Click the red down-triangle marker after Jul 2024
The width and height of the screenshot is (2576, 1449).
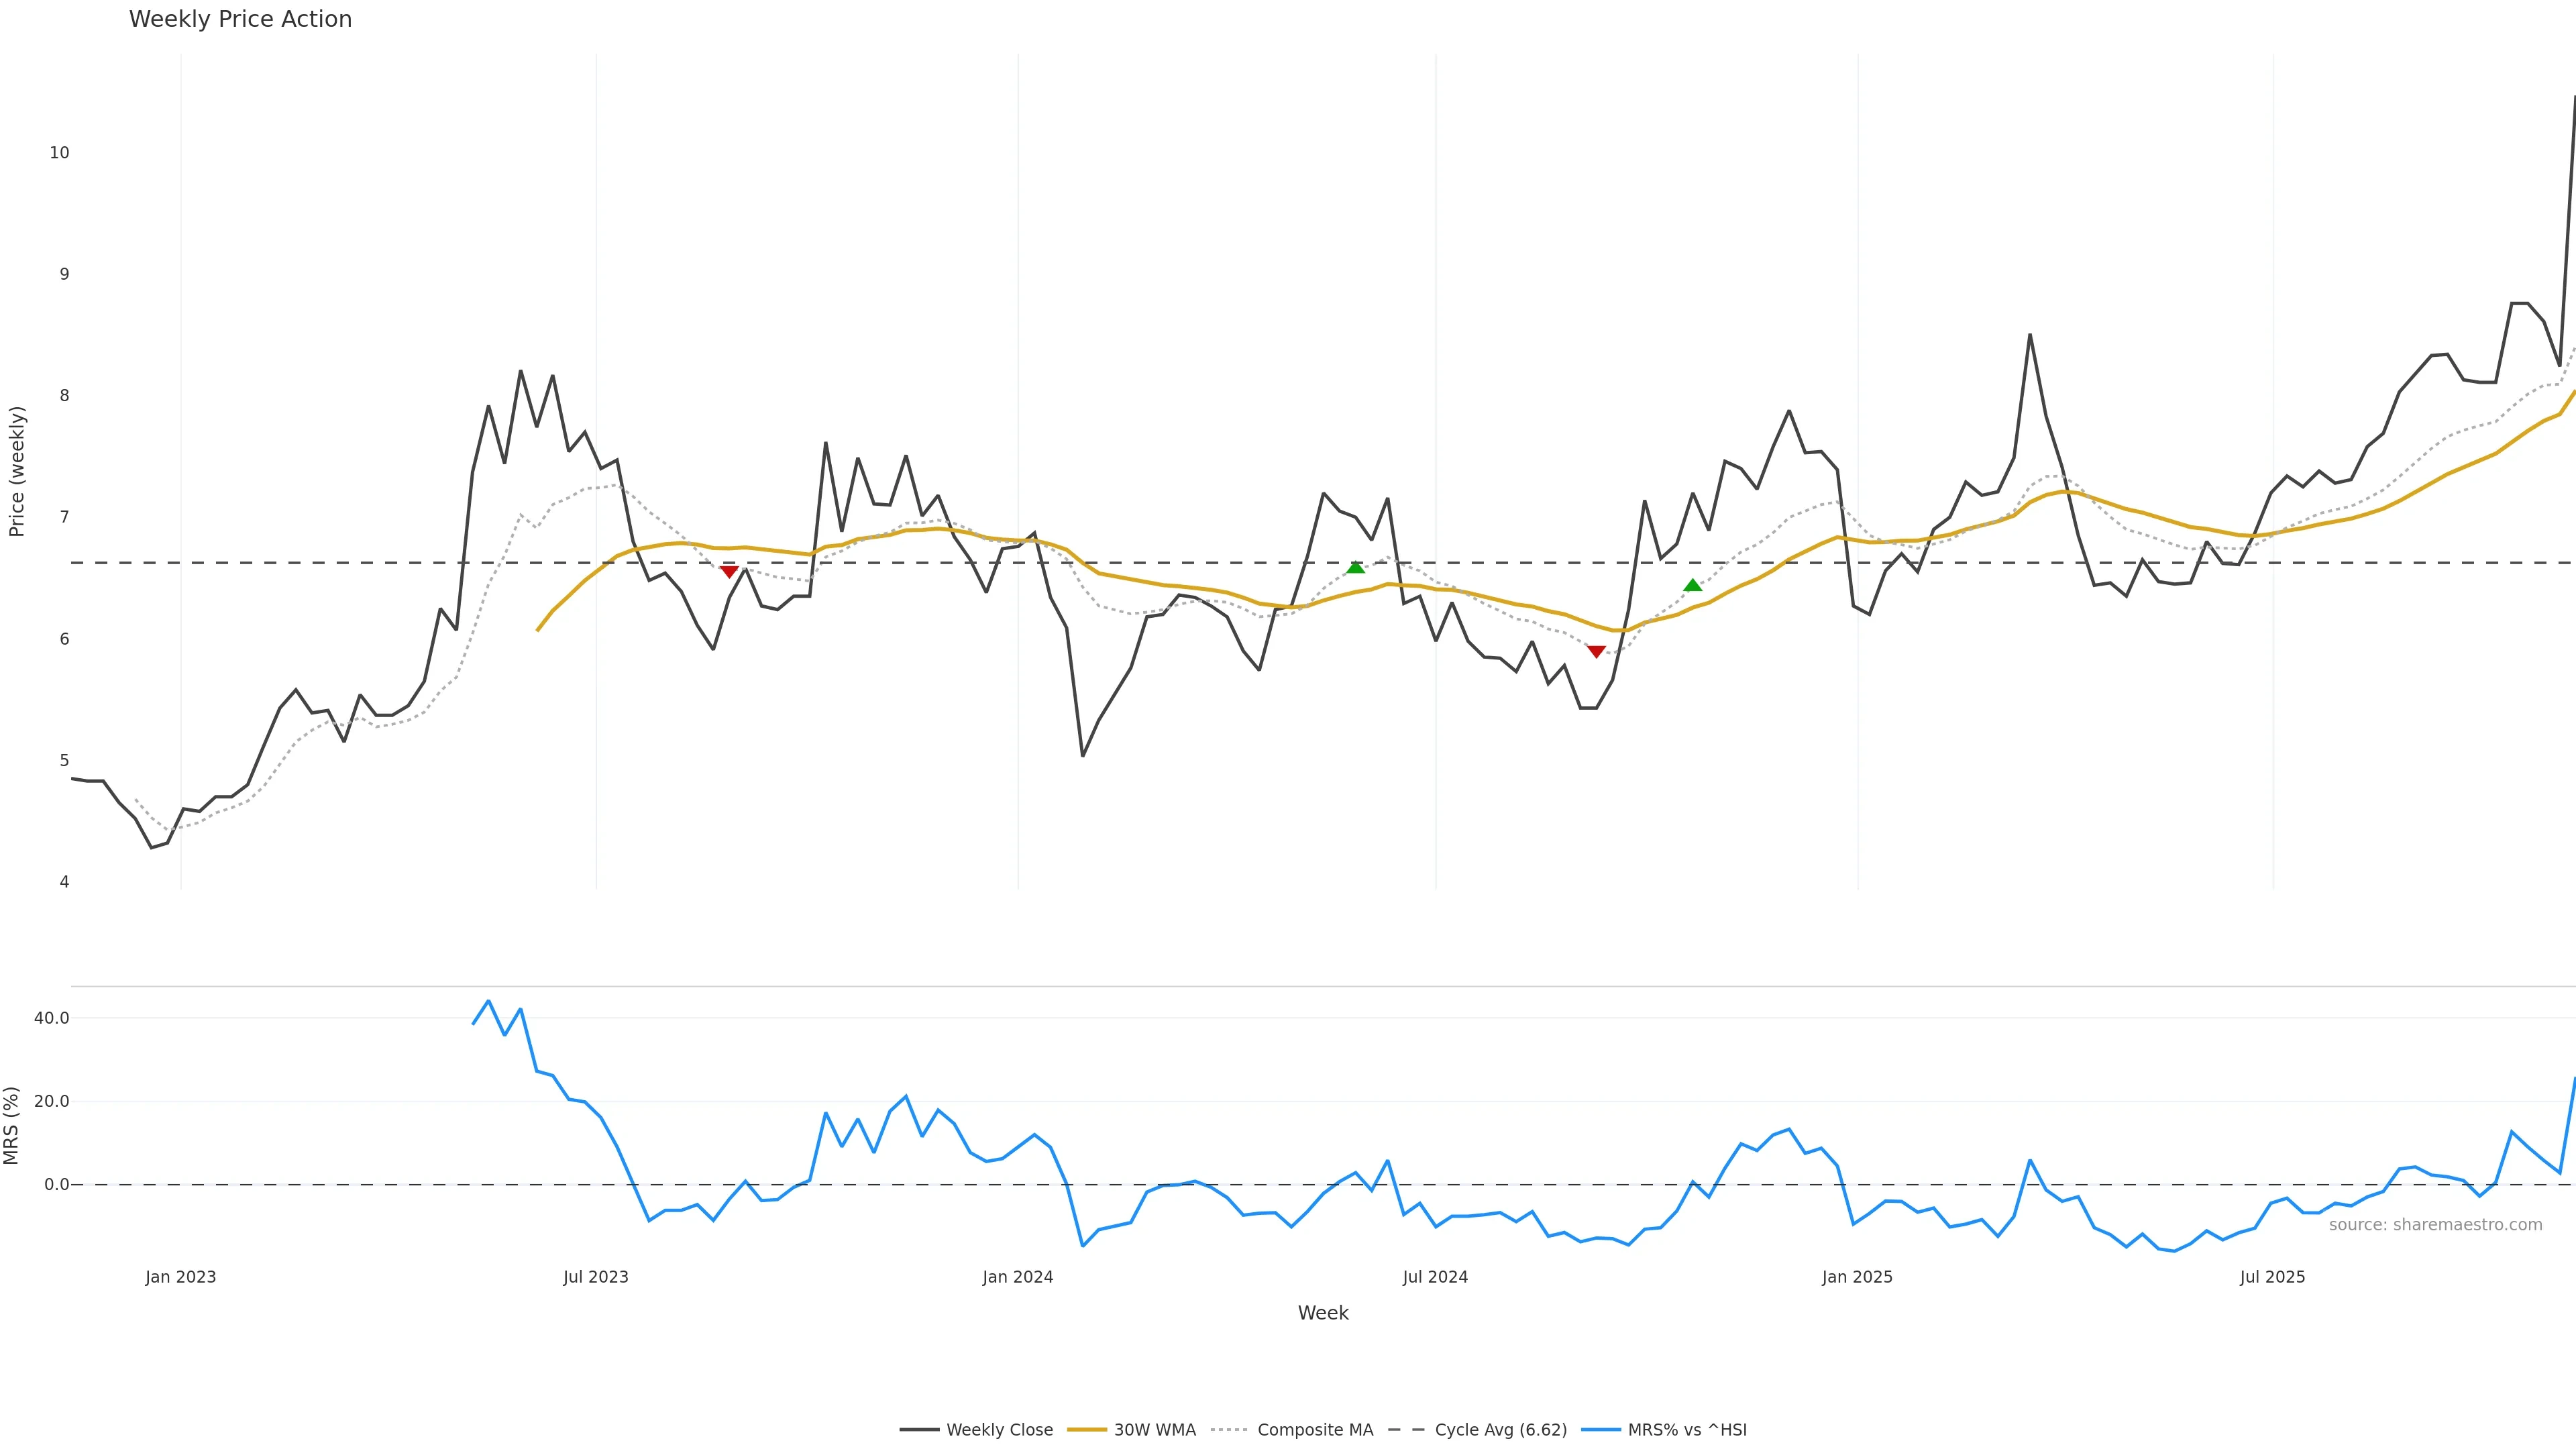[1596, 652]
